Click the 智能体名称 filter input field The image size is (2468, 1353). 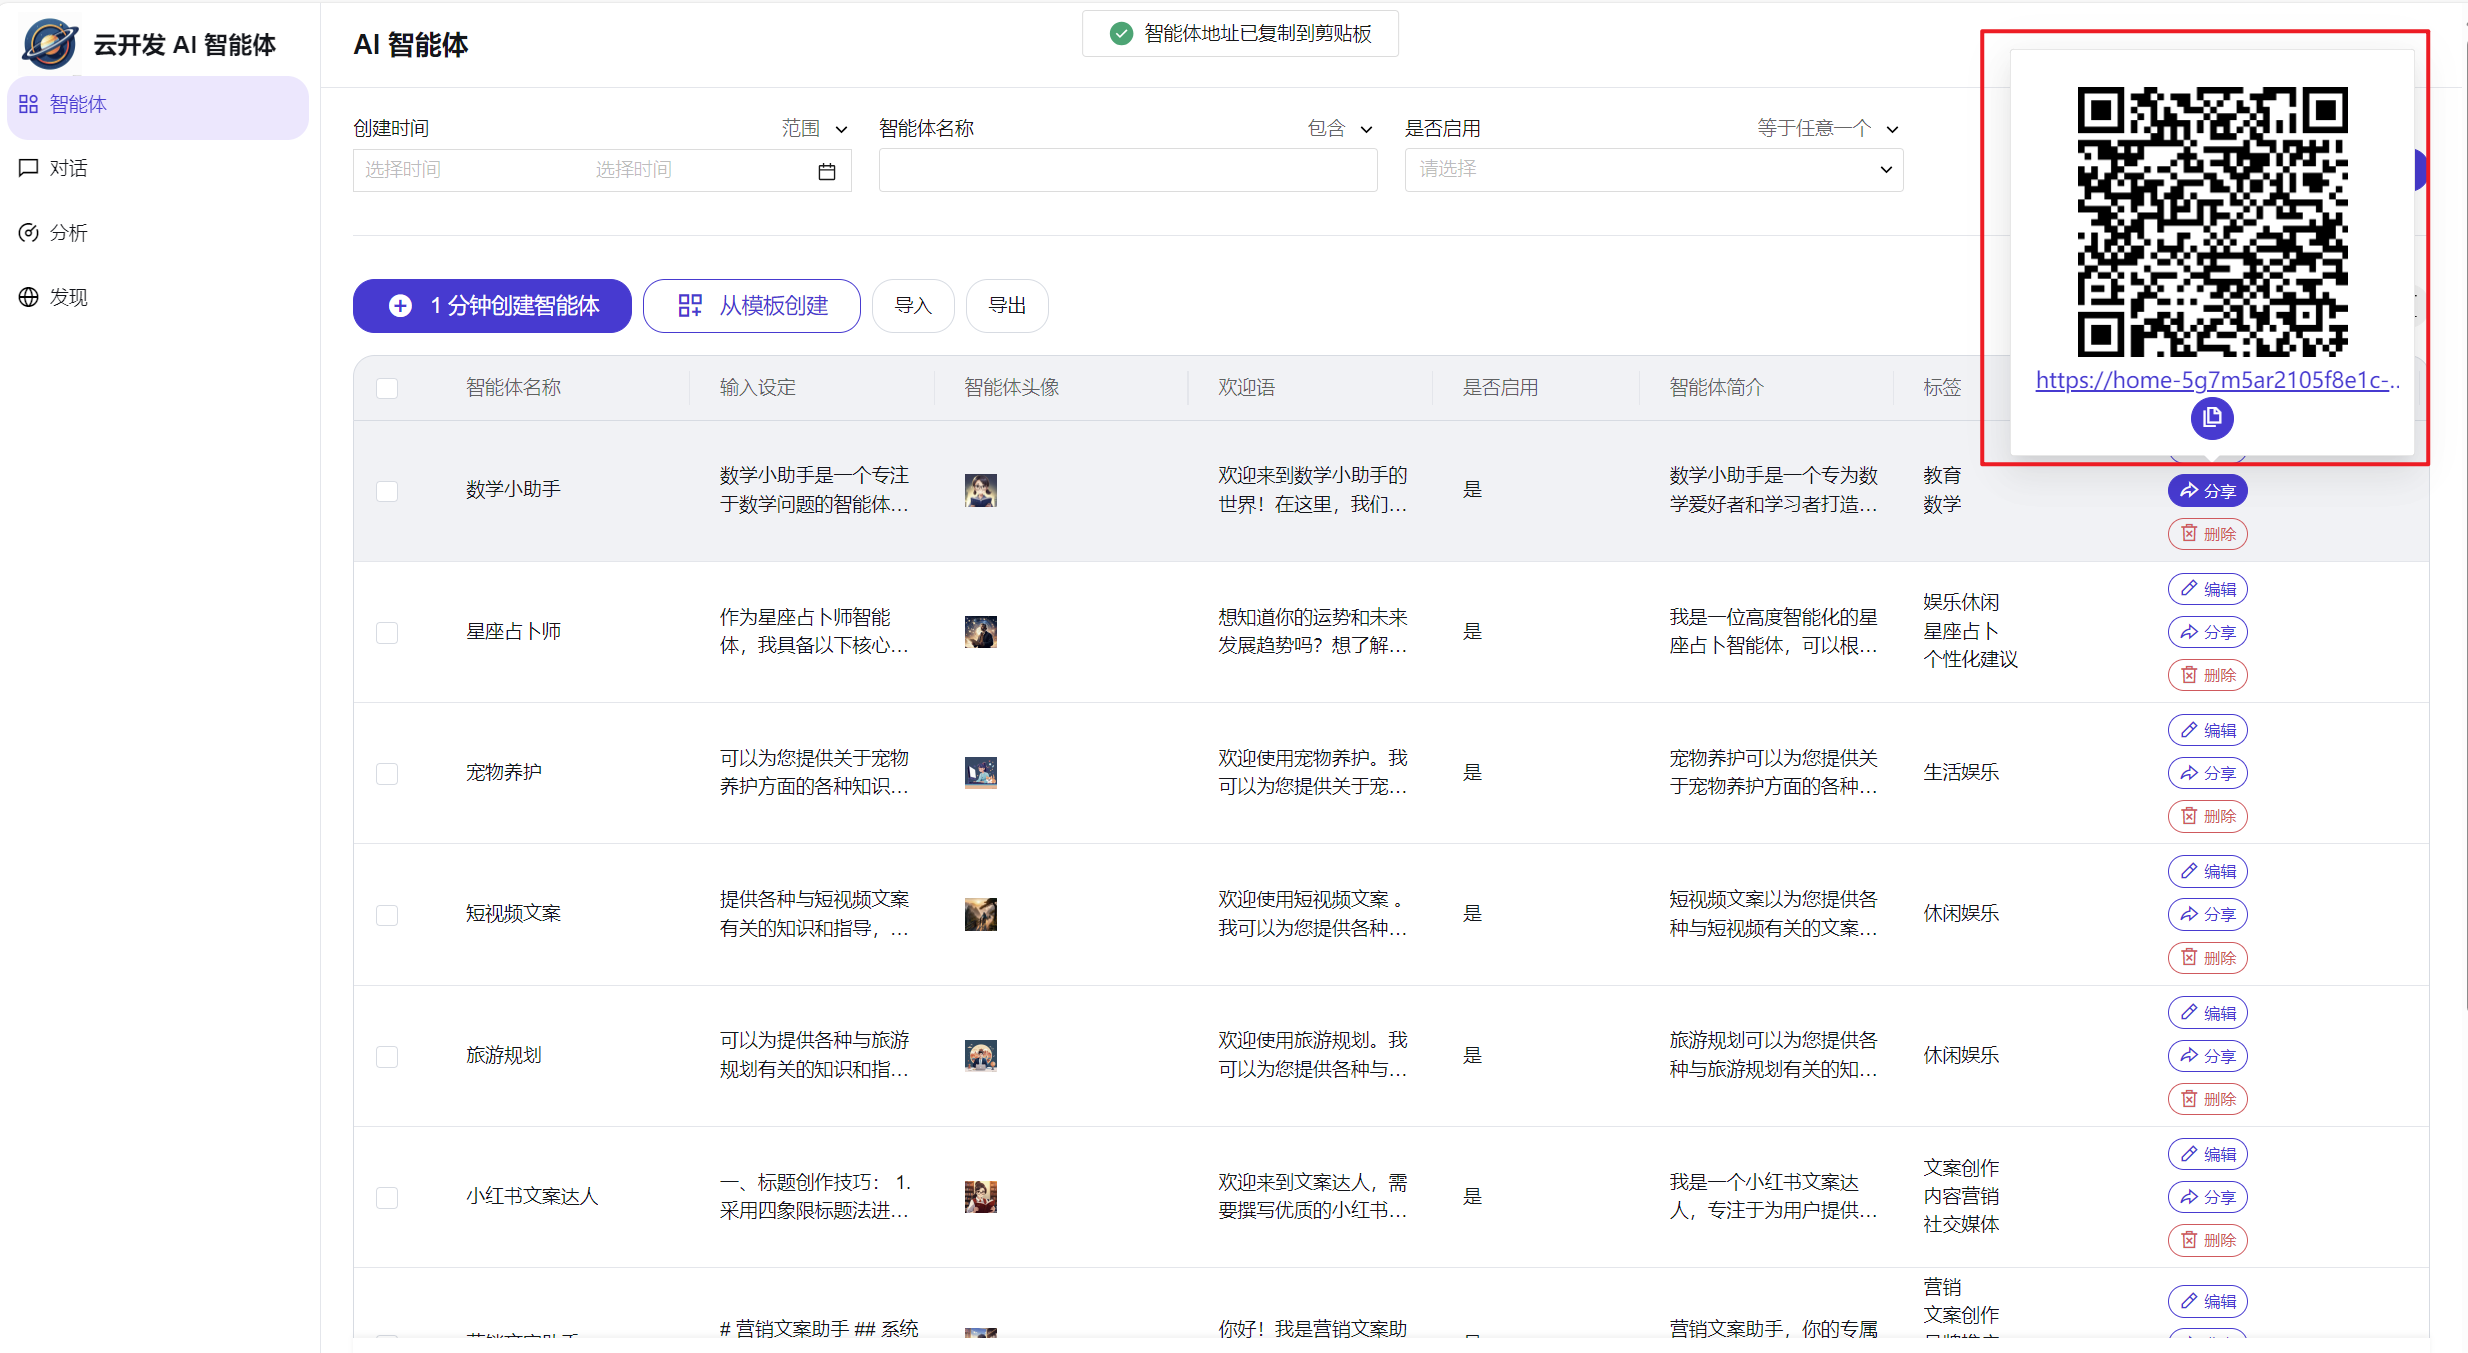tap(1127, 170)
